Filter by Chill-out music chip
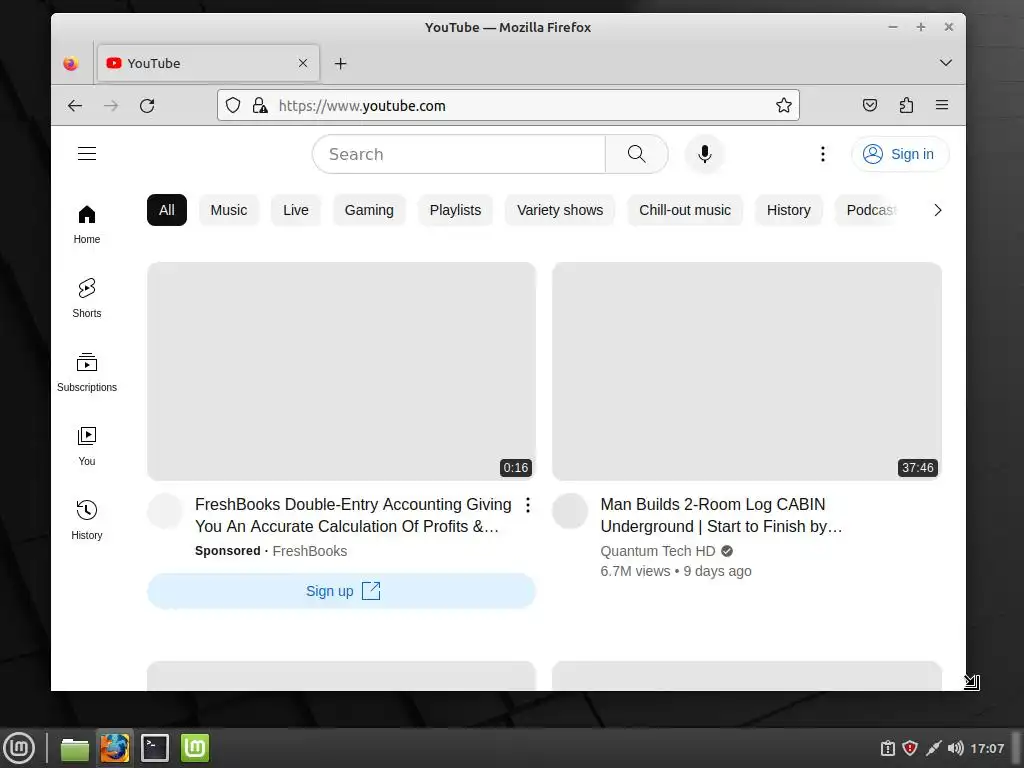The image size is (1024, 768). point(684,210)
